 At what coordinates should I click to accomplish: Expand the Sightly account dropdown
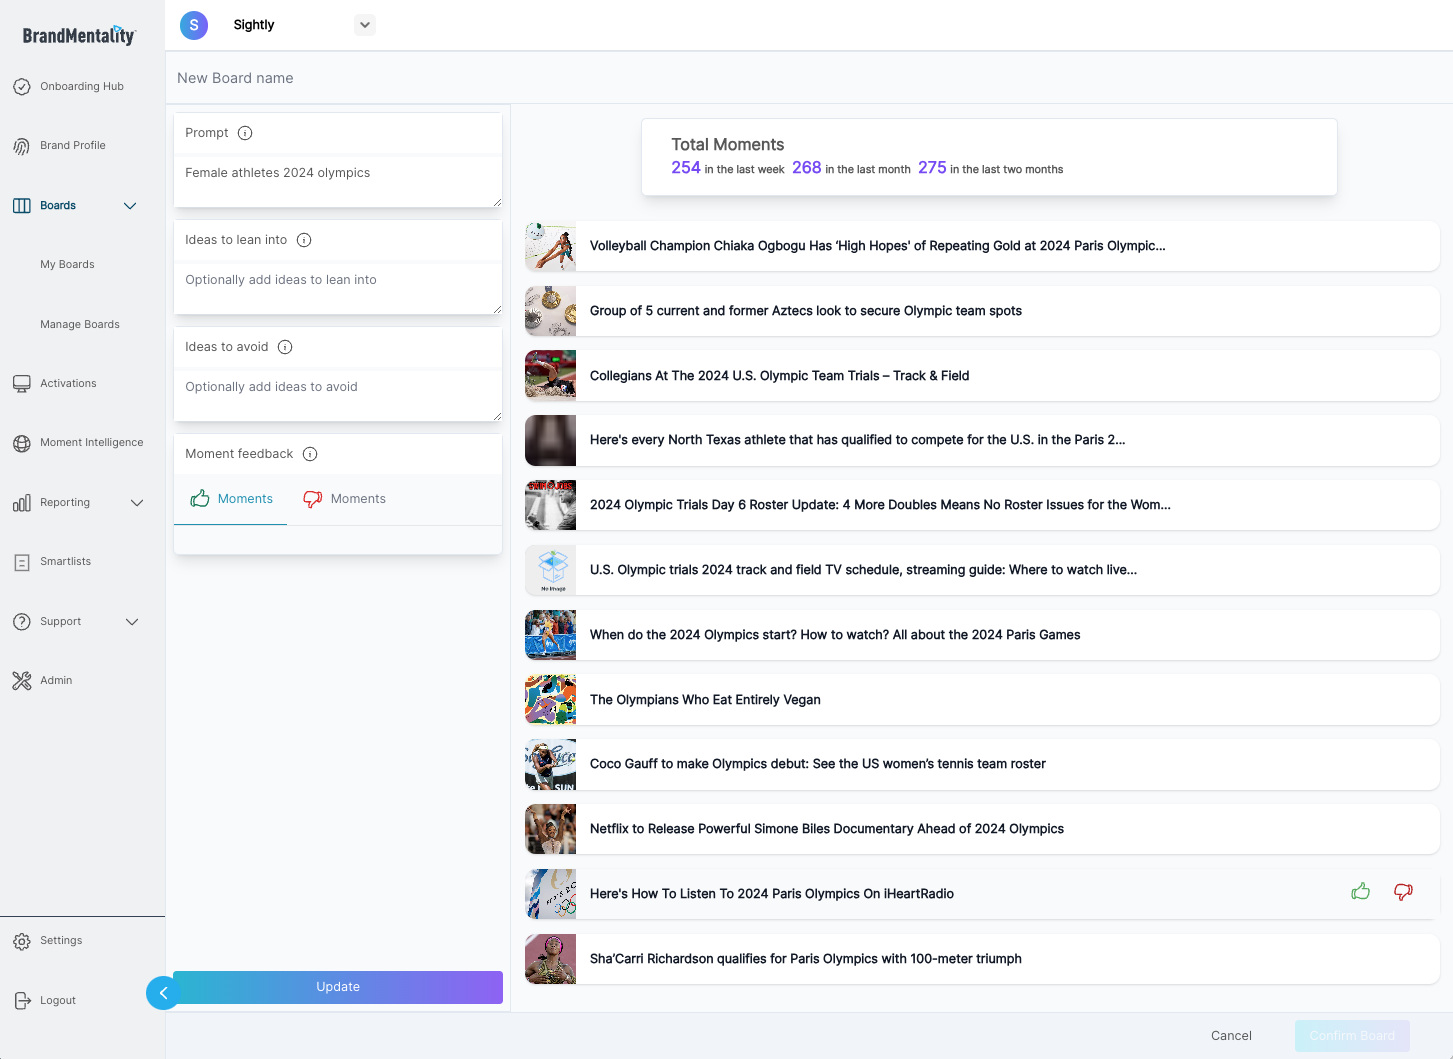pos(365,25)
